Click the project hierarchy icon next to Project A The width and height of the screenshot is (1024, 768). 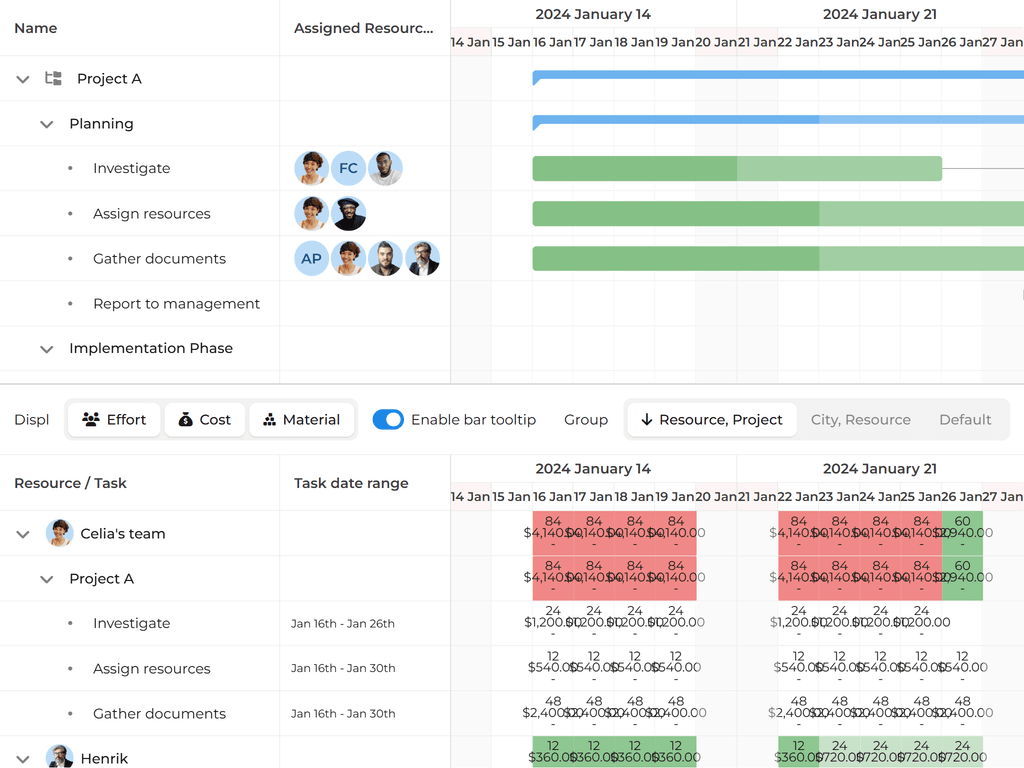click(x=51, y=78)
